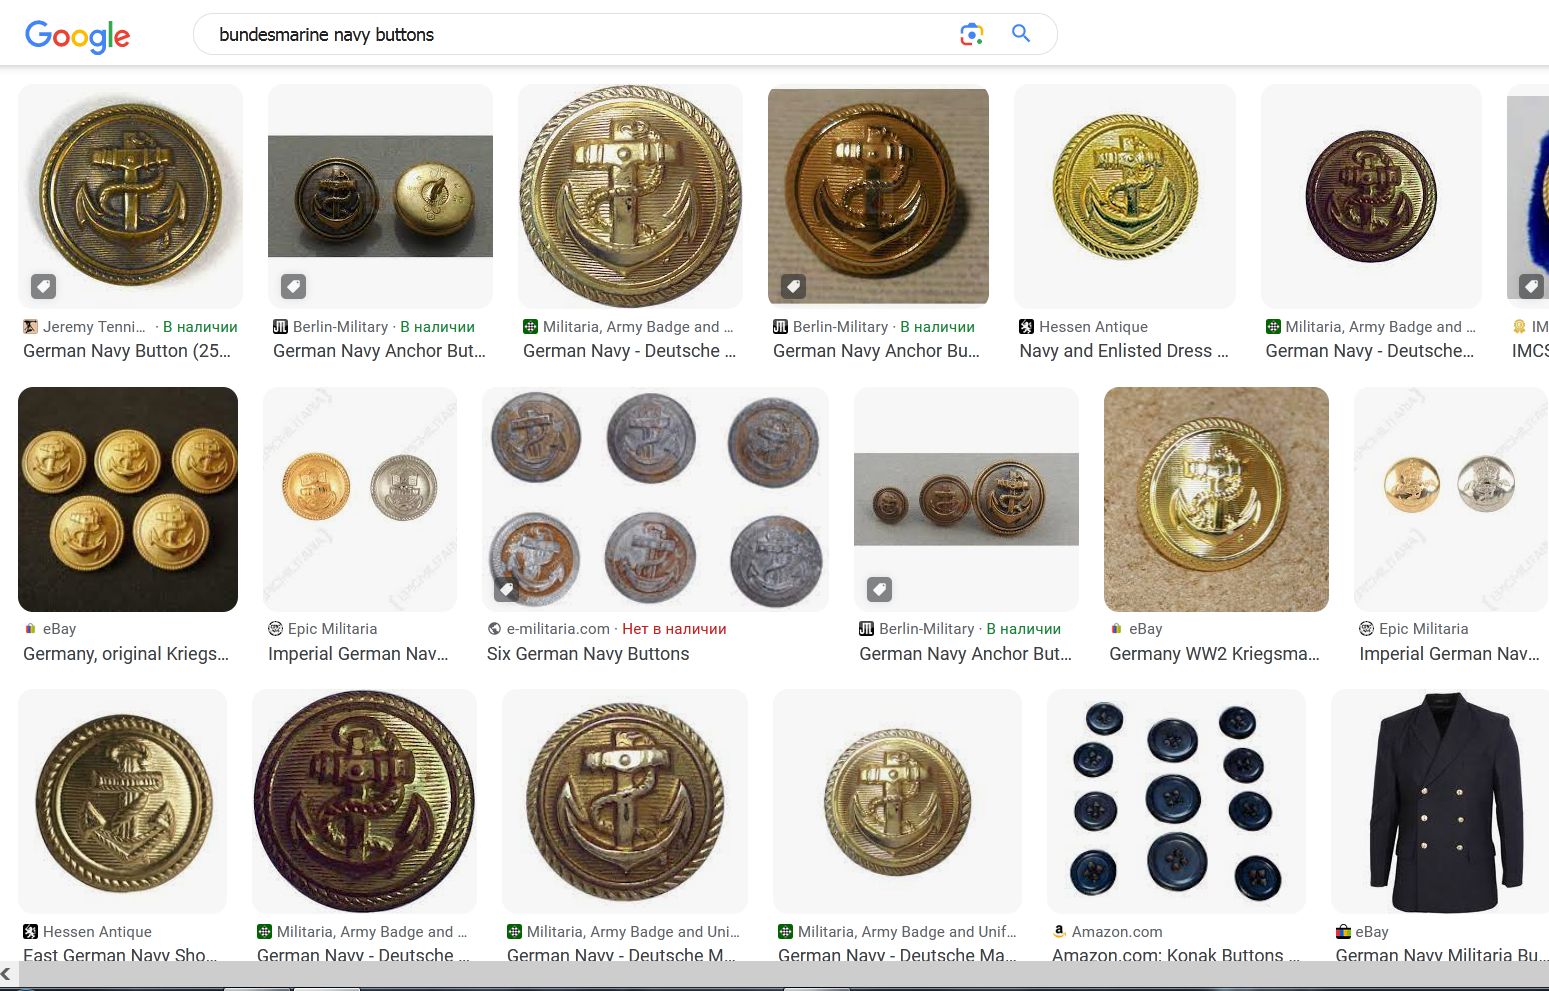Open Google Lens camera search icon
The image size is (1549, 991).
pos(971,34)
